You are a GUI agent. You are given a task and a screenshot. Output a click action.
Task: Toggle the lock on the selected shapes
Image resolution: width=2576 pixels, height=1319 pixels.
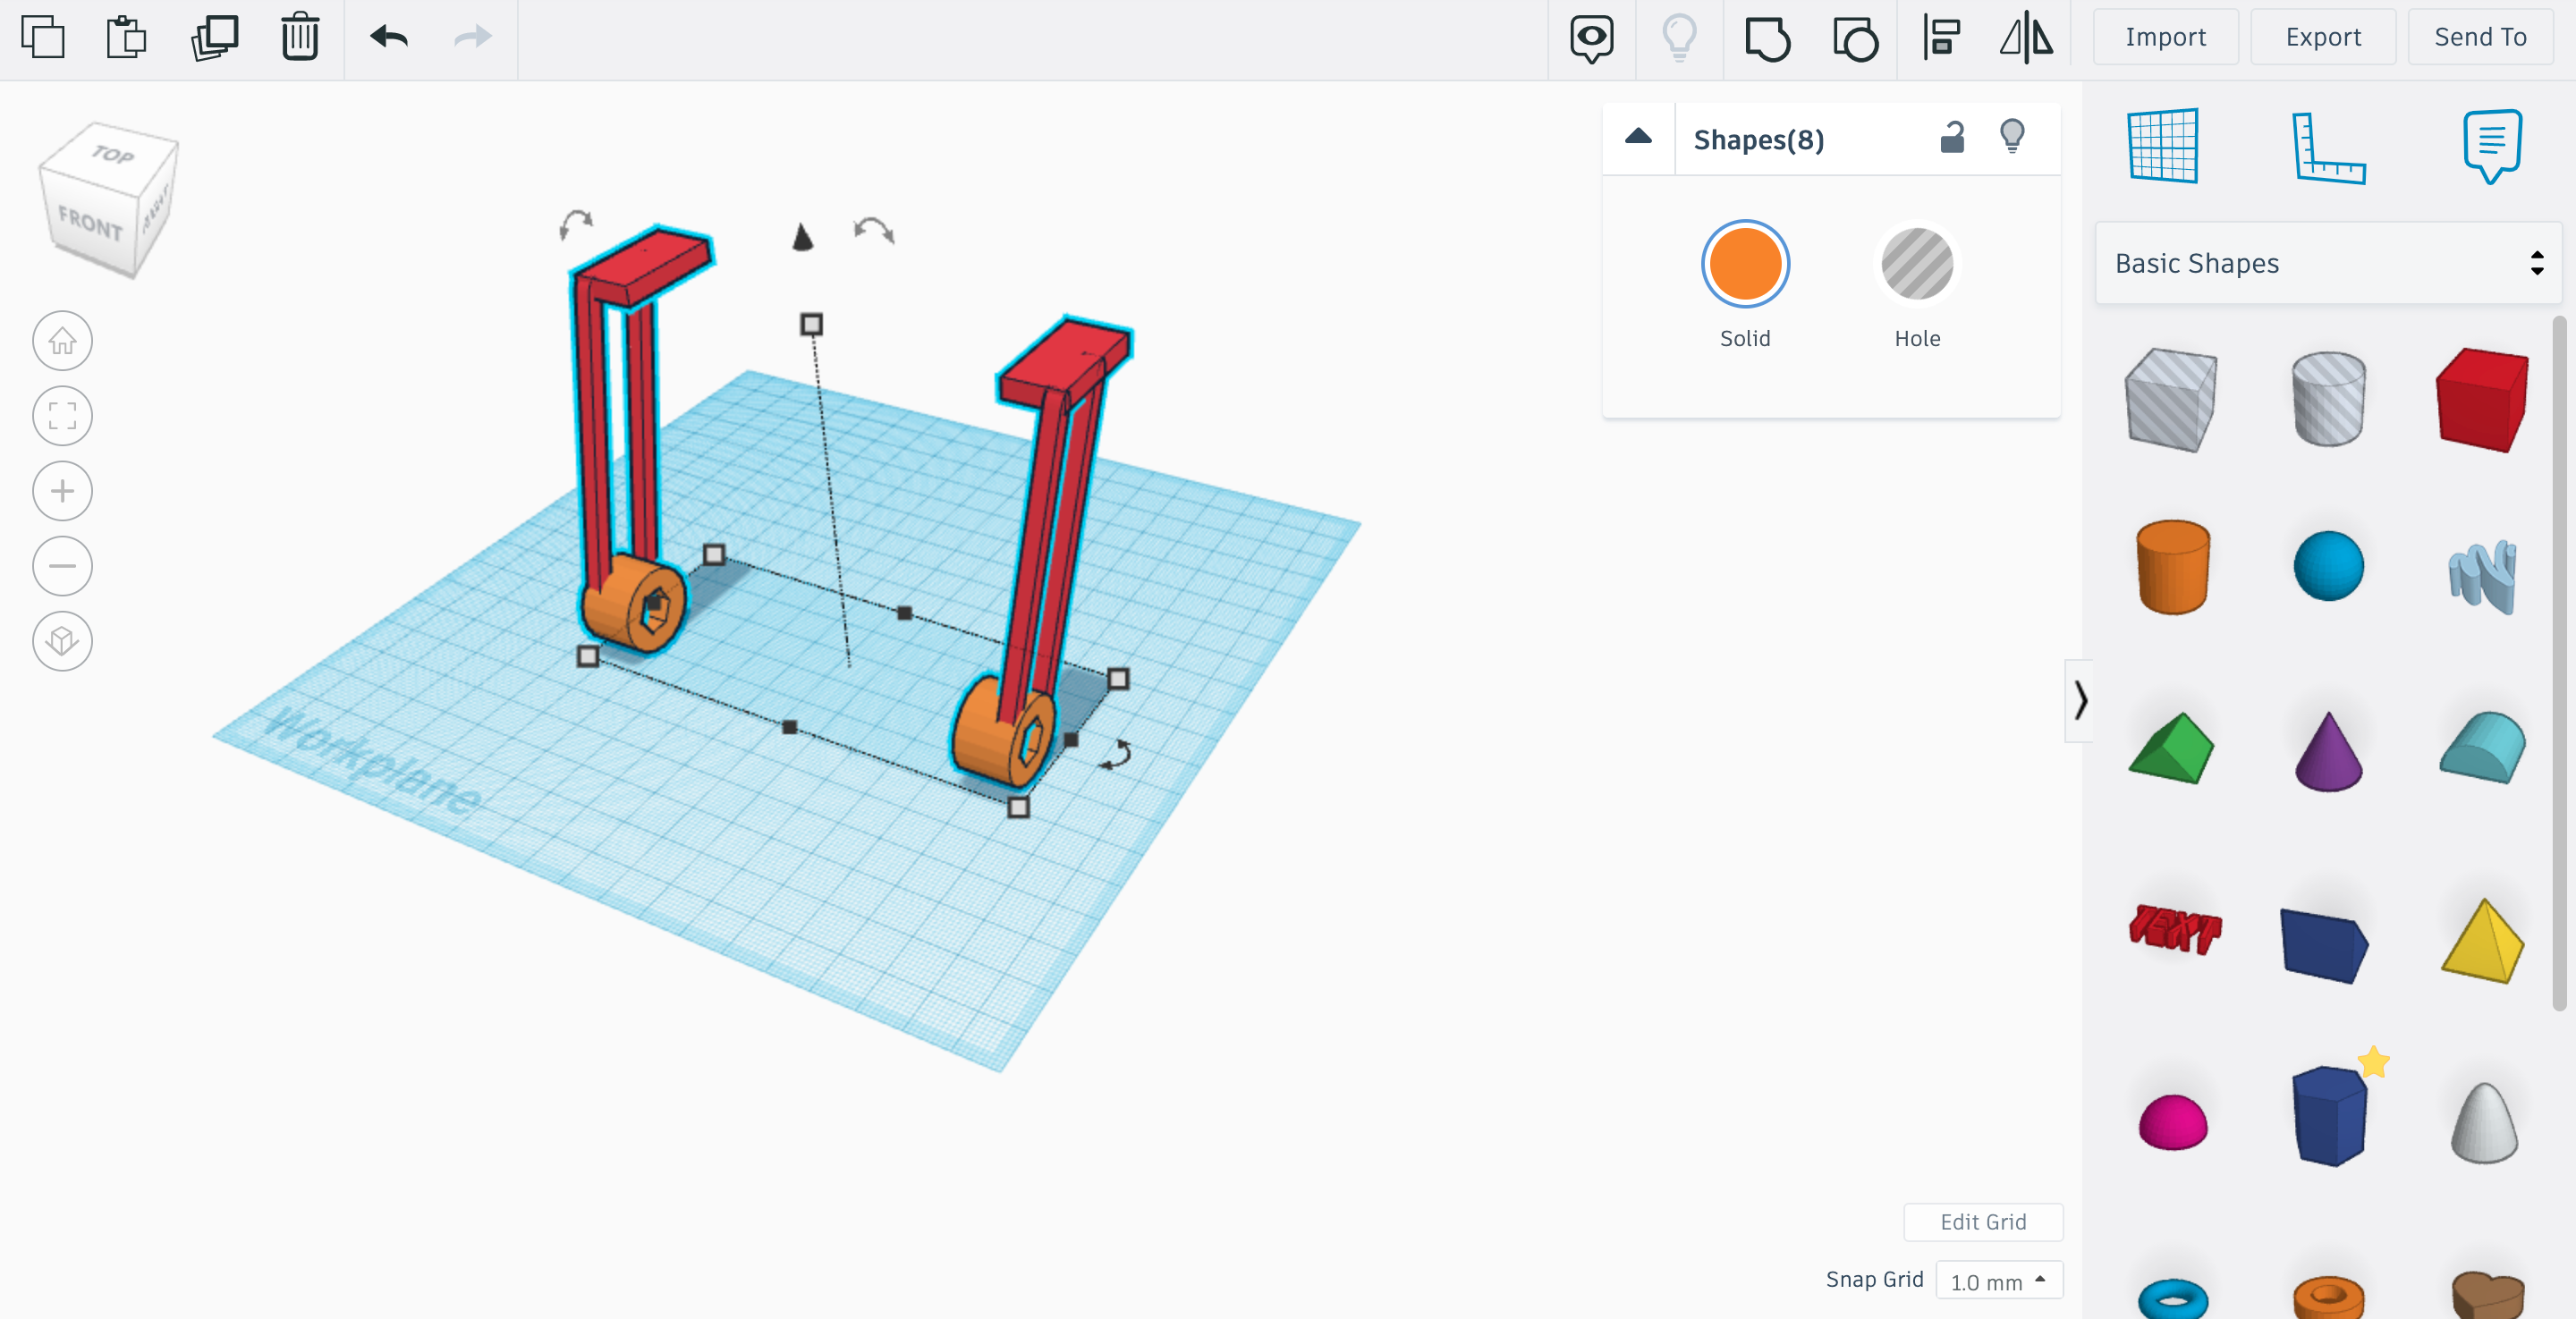[x=1951, y=138]
